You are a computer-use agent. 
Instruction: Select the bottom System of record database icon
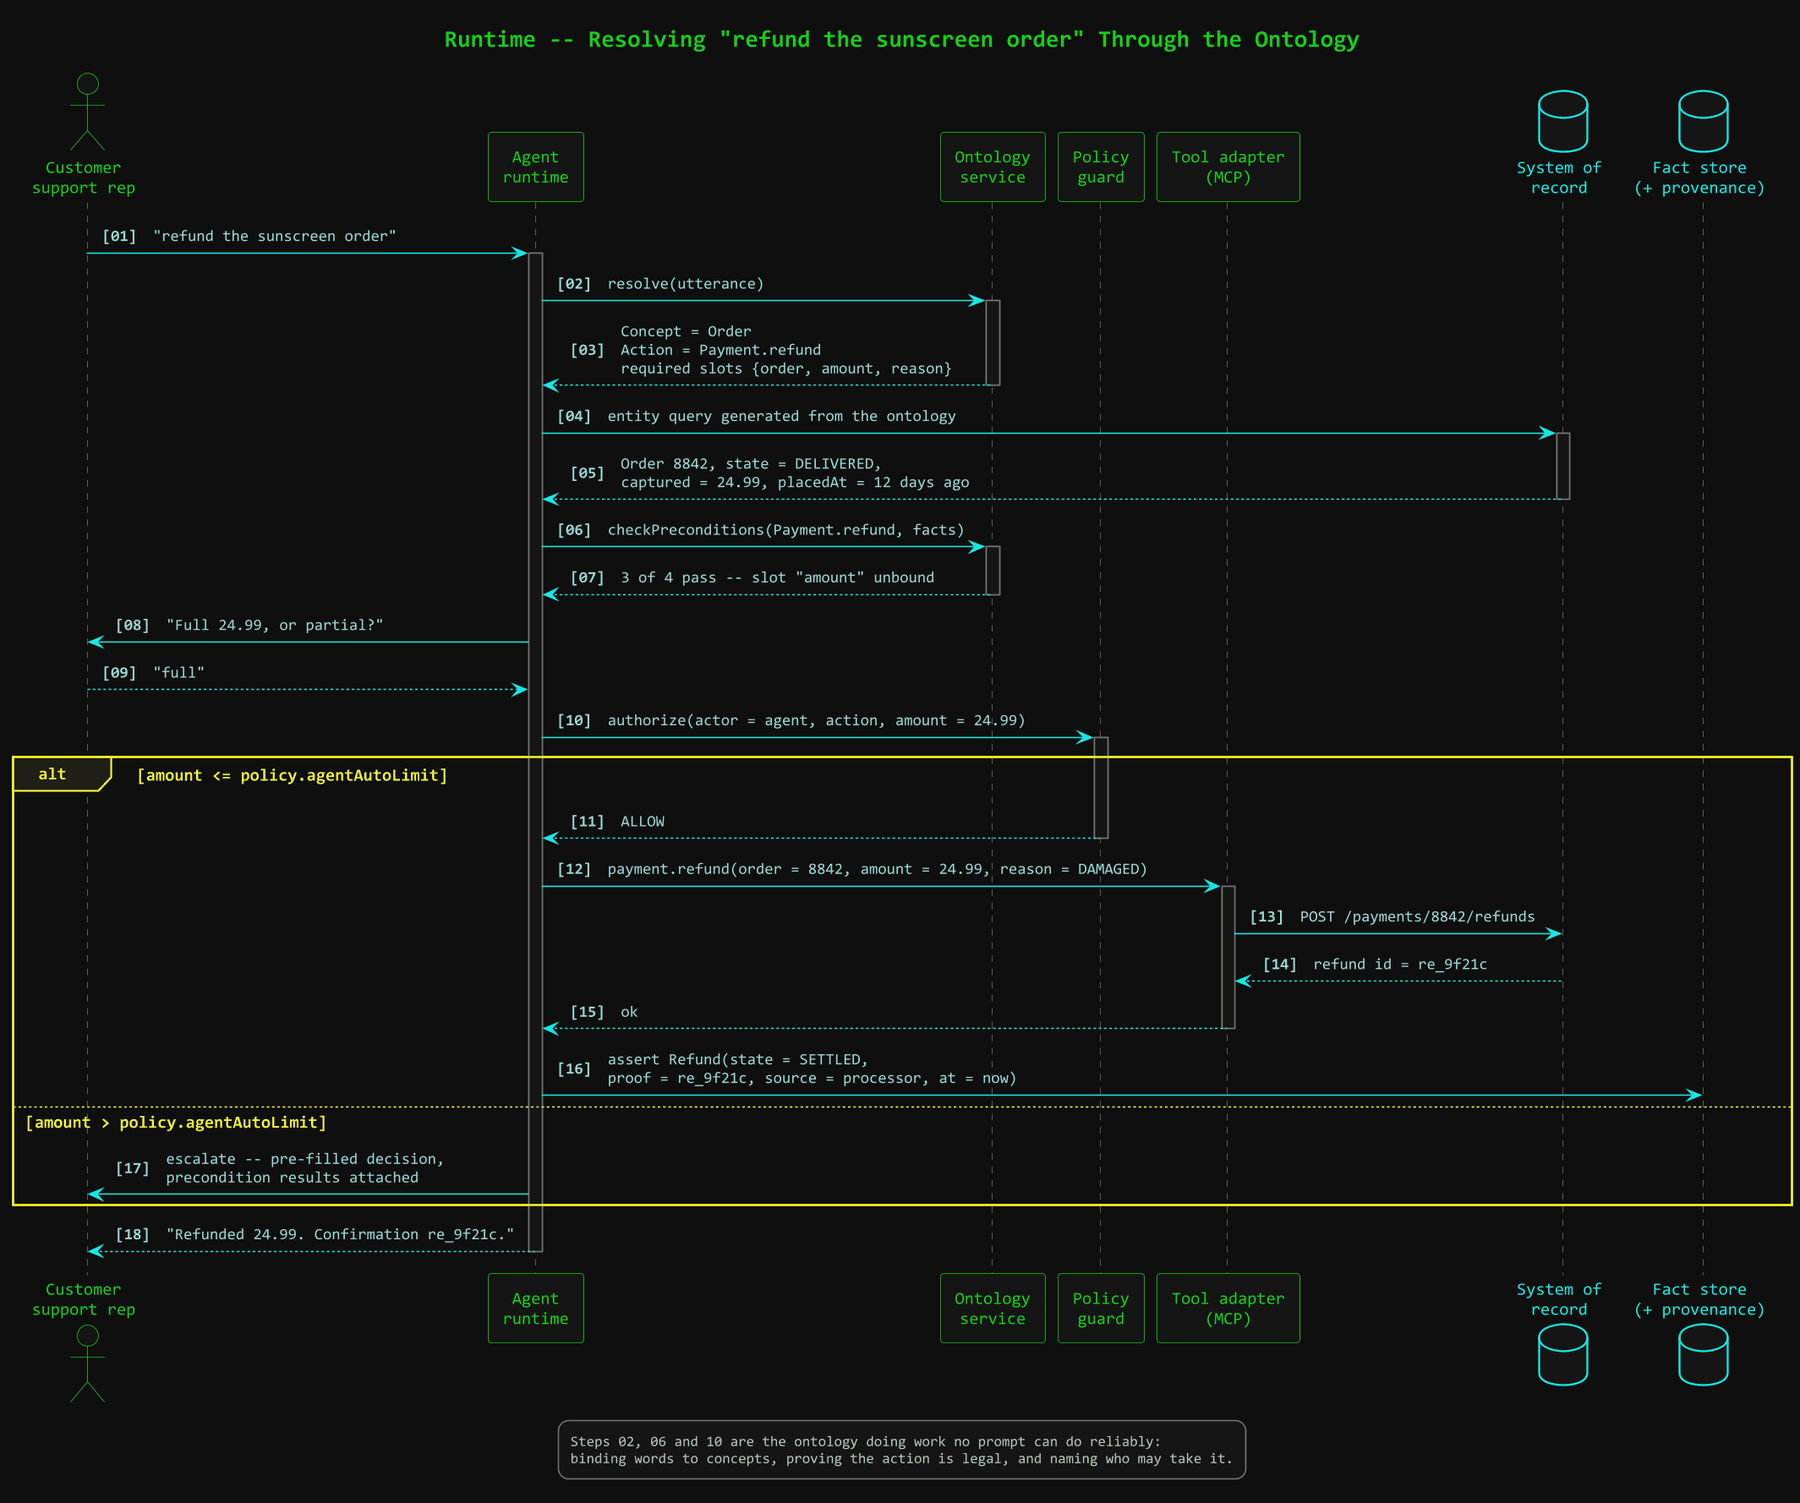[x=1562, y=1354]
